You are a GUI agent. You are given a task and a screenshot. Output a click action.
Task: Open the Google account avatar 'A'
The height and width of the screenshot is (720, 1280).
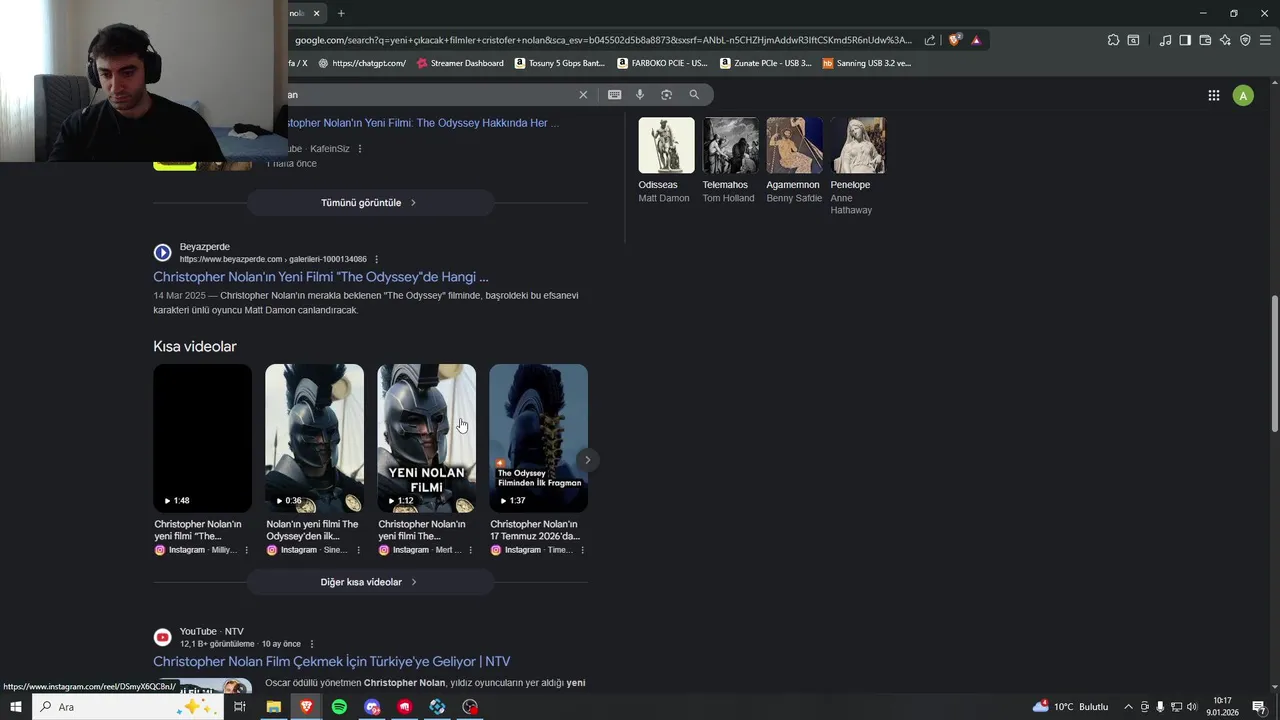1243,95
